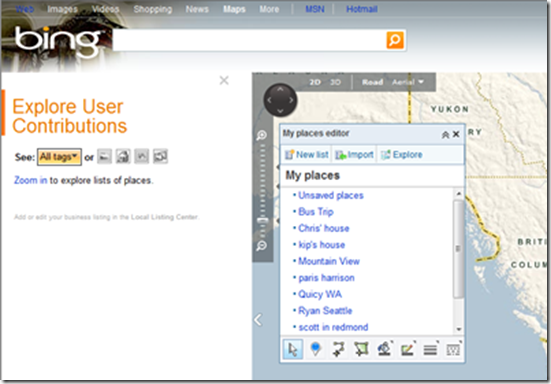Viewport: 551px width, 384px height.
Task: Click the fill color paint tool
Action: click(384, 350)
